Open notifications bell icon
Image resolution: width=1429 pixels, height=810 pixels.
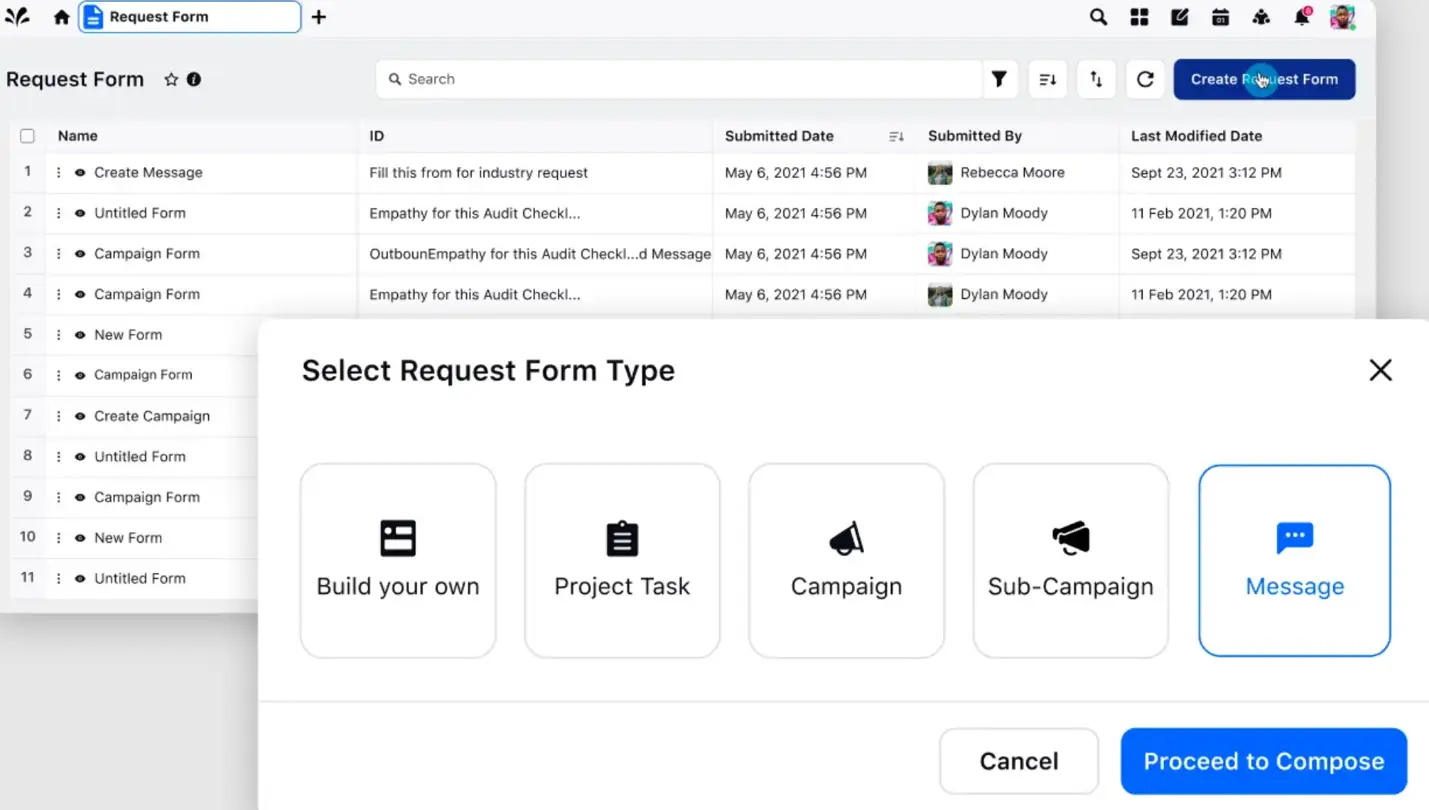tap(1302, 17)
